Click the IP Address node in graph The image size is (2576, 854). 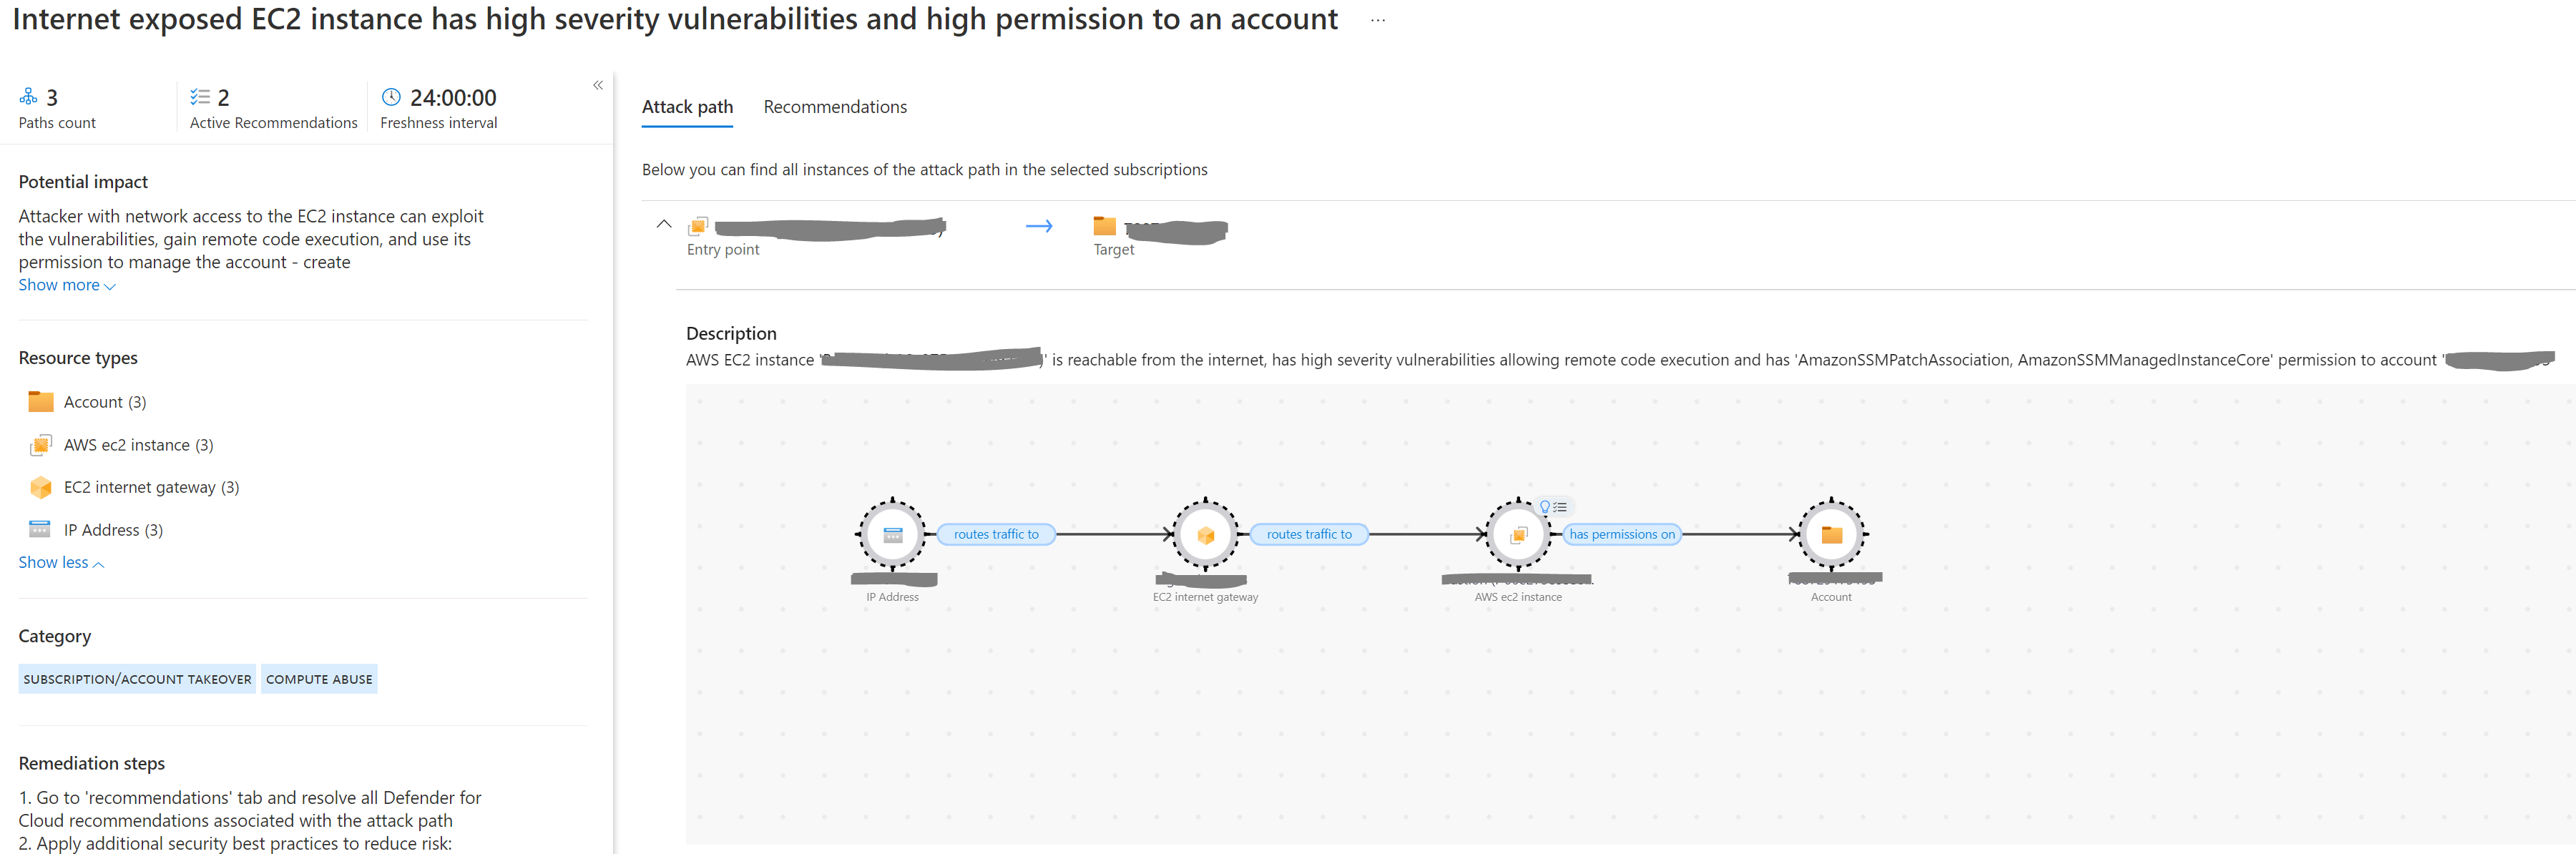pyautogui.click(x=892, y=534)
